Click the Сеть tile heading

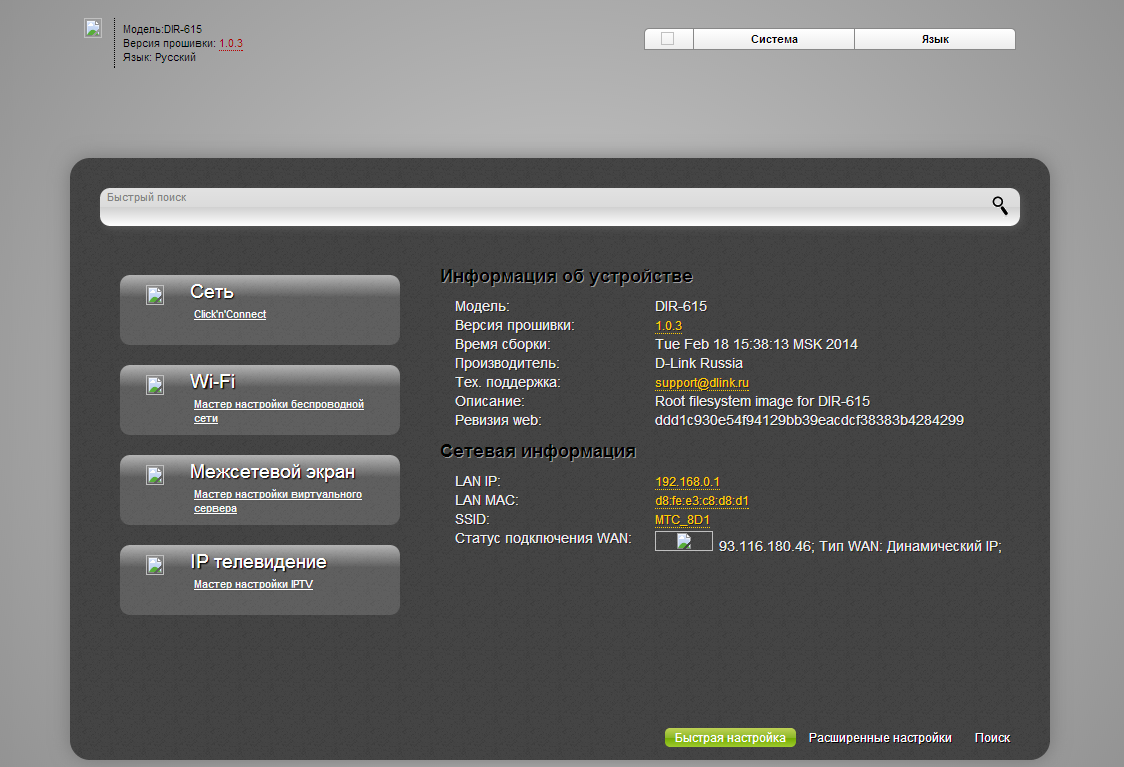tap(212, 292)
